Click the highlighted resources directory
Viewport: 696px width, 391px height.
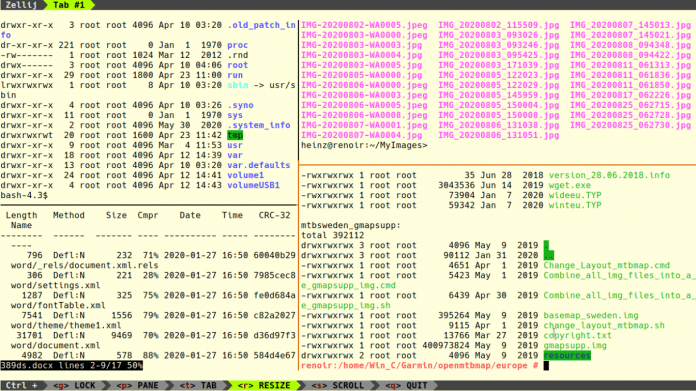567,355
